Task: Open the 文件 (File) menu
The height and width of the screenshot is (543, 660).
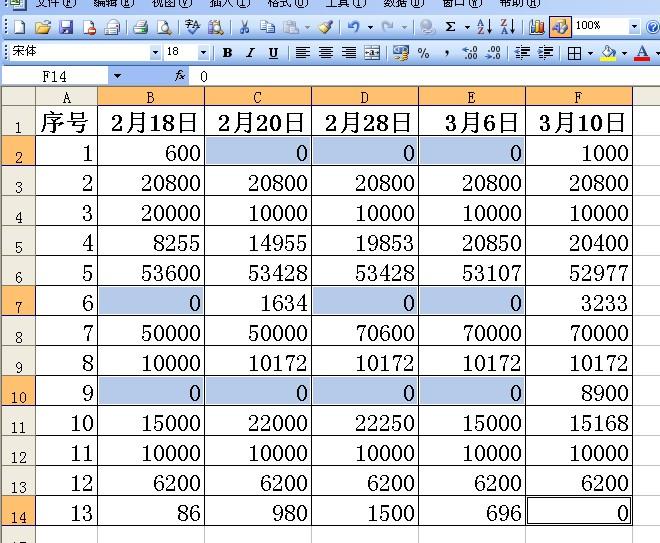Action: 56,3
